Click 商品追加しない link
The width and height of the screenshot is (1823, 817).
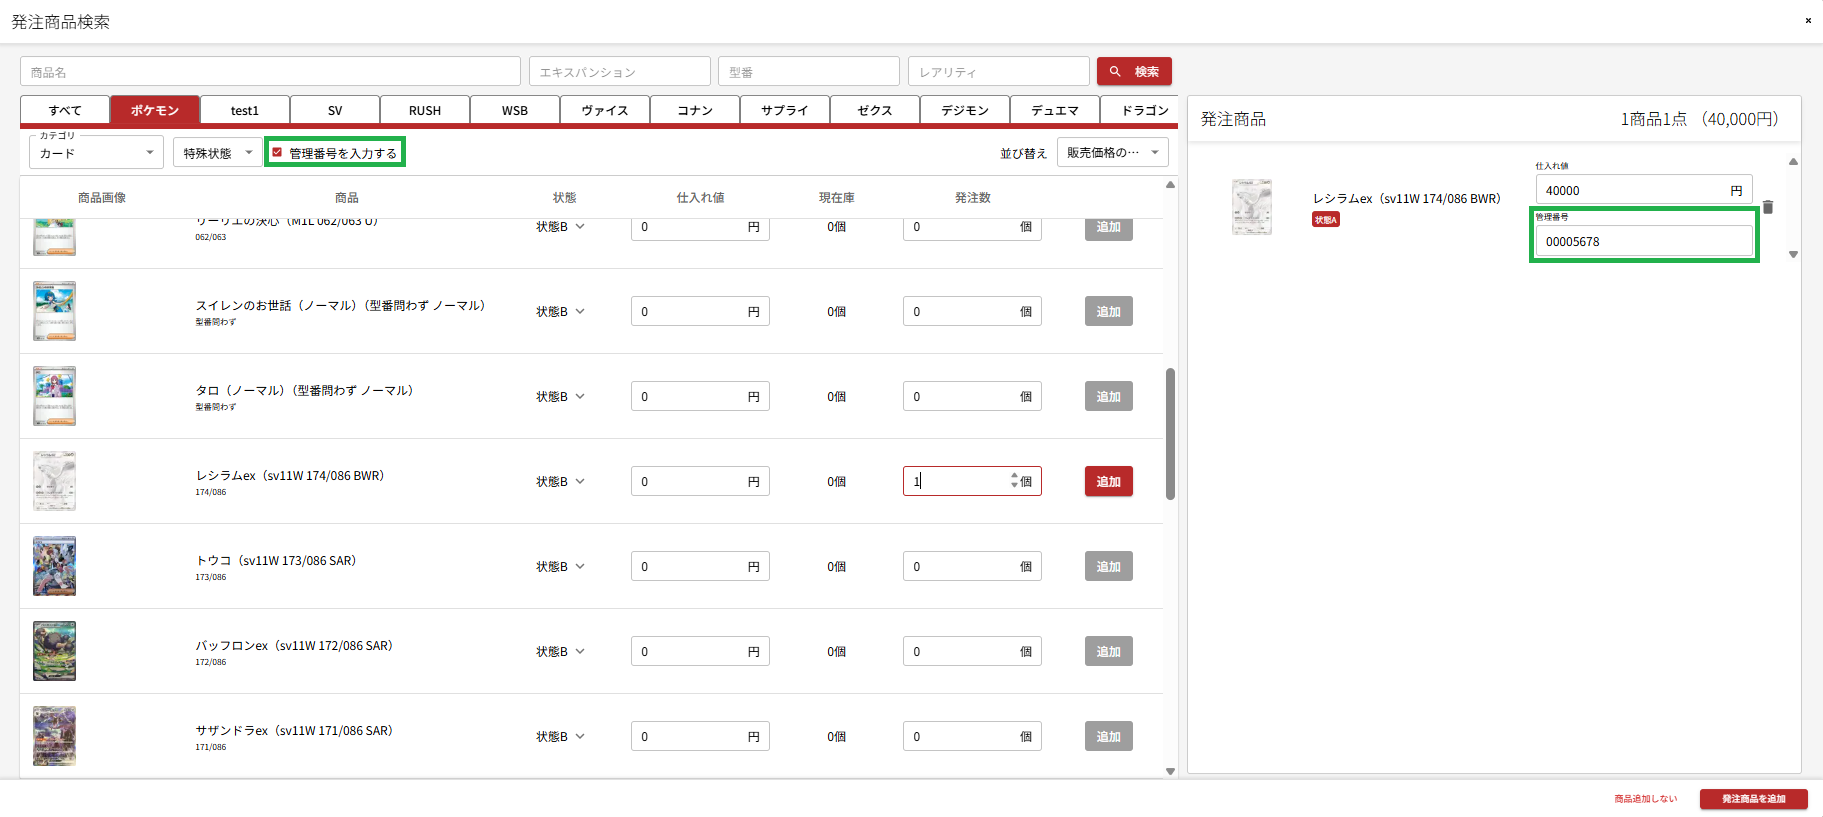[x=1646, y=799]
